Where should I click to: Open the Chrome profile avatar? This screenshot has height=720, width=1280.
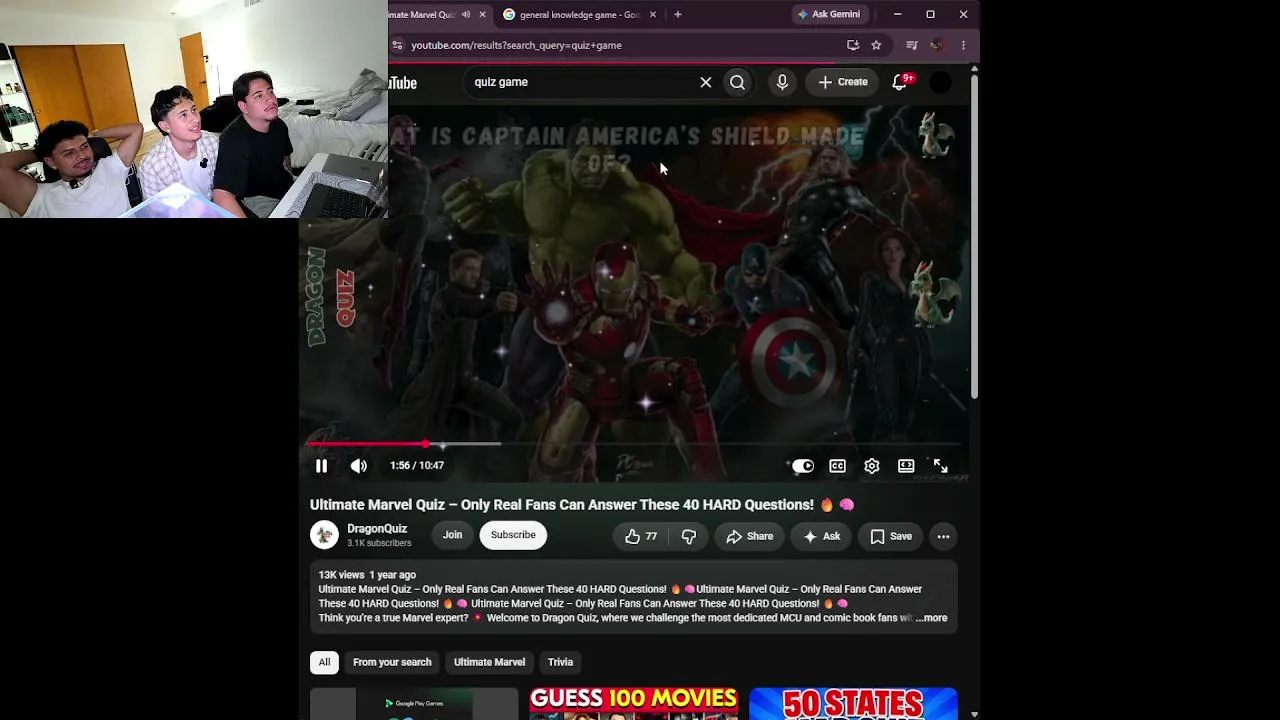[x=936, y=45]
